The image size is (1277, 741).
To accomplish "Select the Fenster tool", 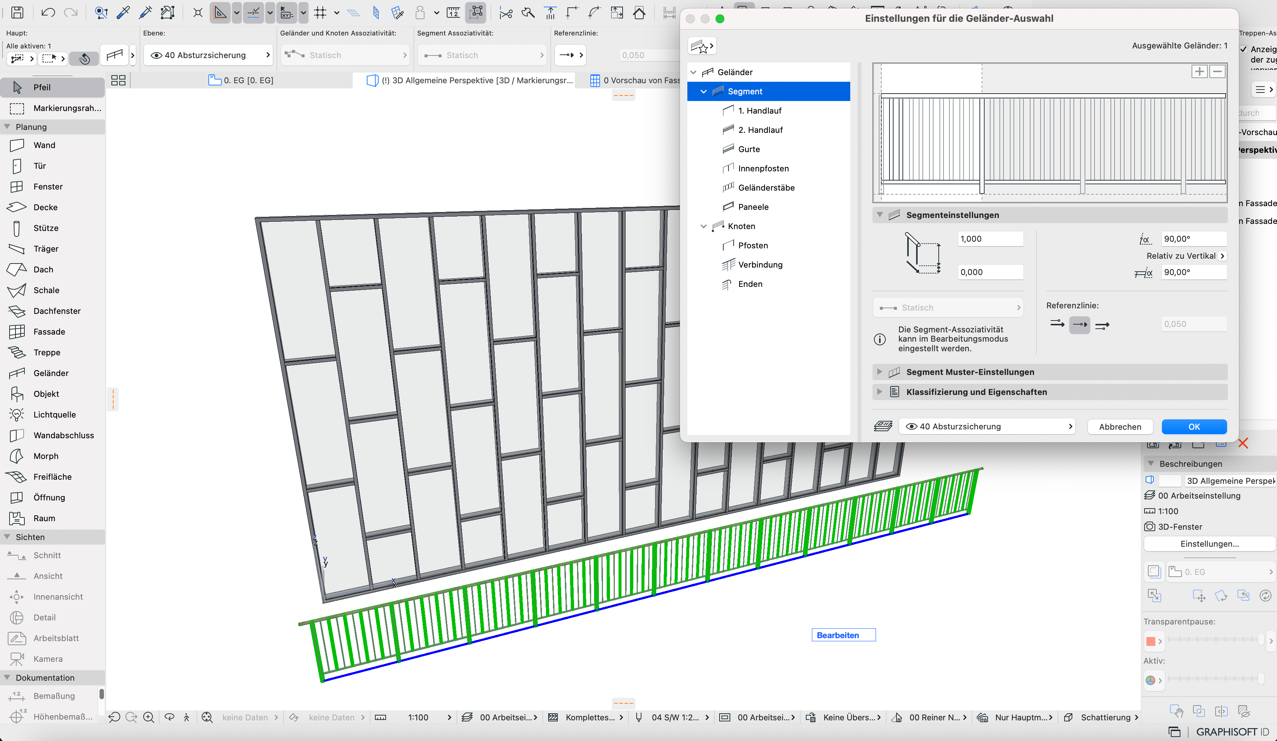I will 52,187.
